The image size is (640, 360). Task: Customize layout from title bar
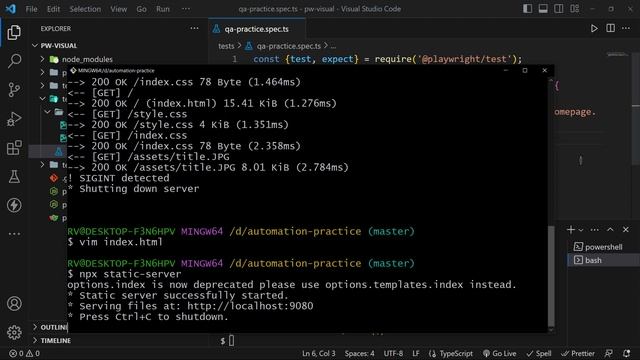575,9
